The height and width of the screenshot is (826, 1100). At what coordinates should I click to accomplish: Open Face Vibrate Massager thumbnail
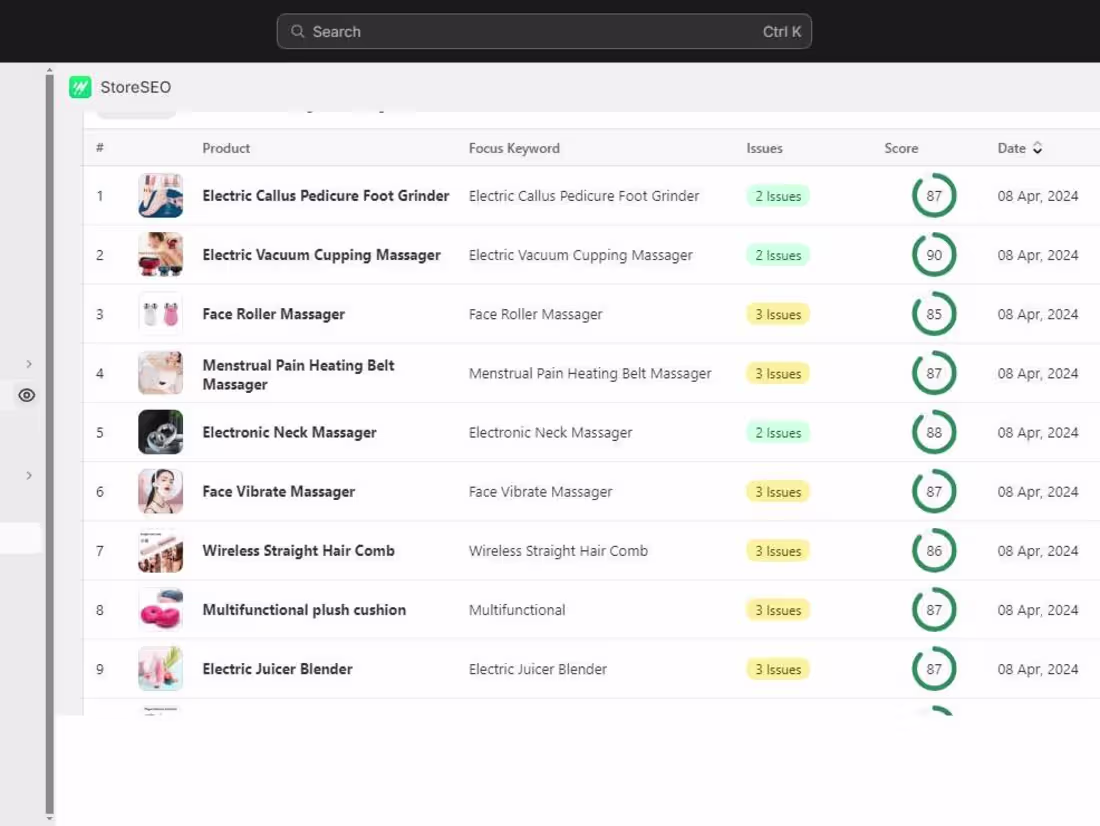point(161,491)
